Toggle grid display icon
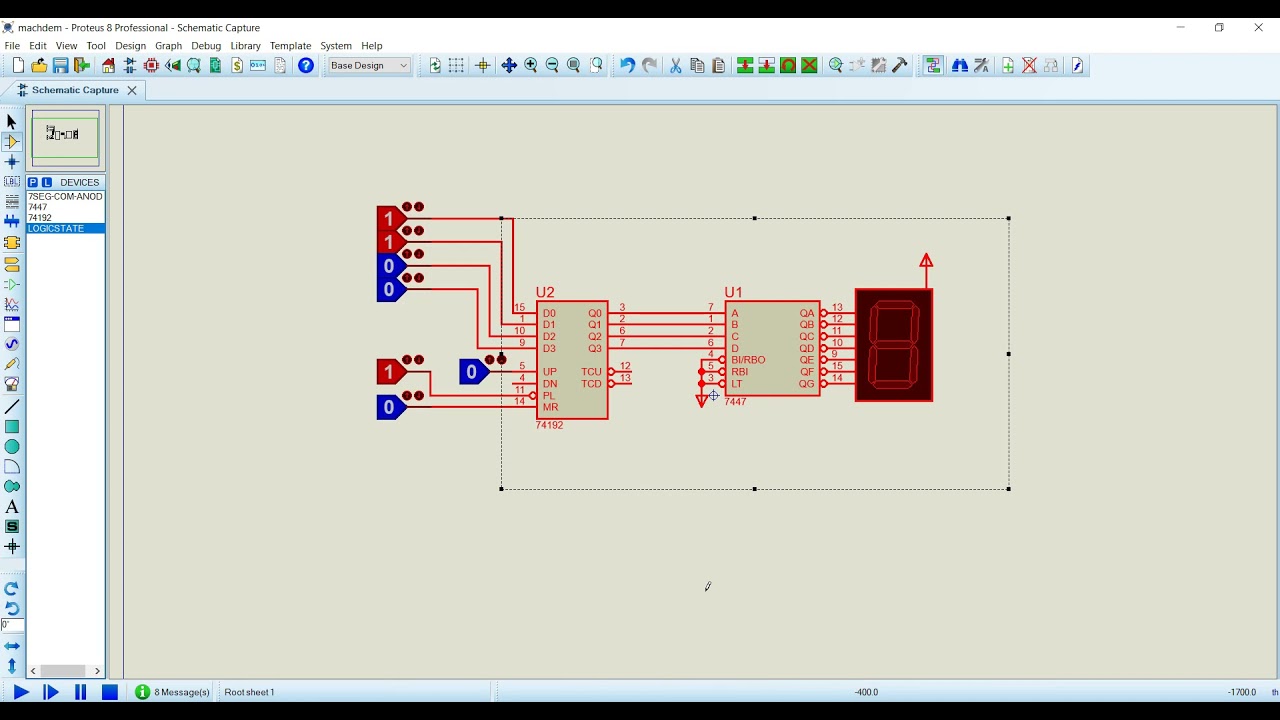This screenshot has height=720, width=1280. 456,66
